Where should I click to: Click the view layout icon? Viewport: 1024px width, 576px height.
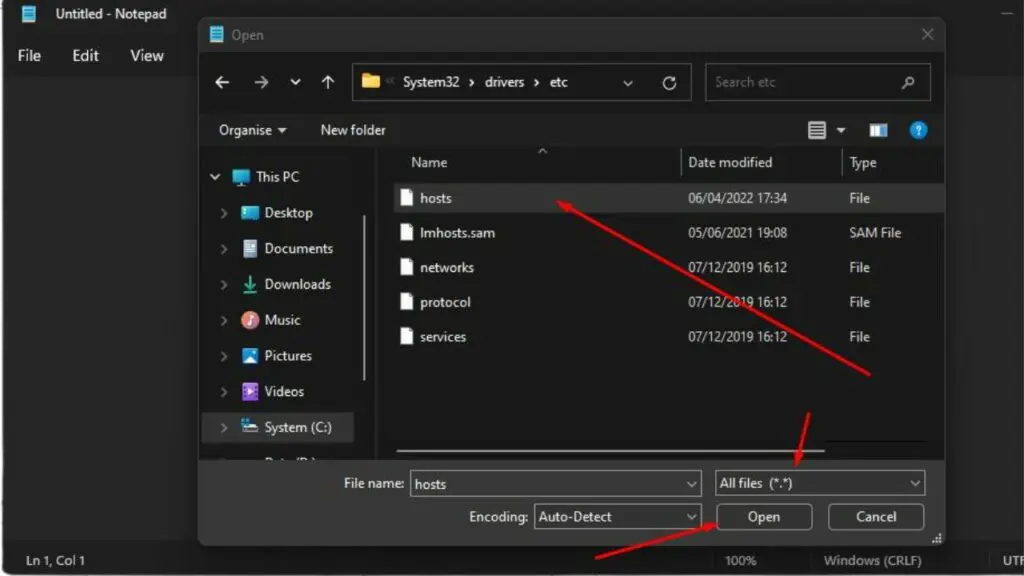coord(818,130)
